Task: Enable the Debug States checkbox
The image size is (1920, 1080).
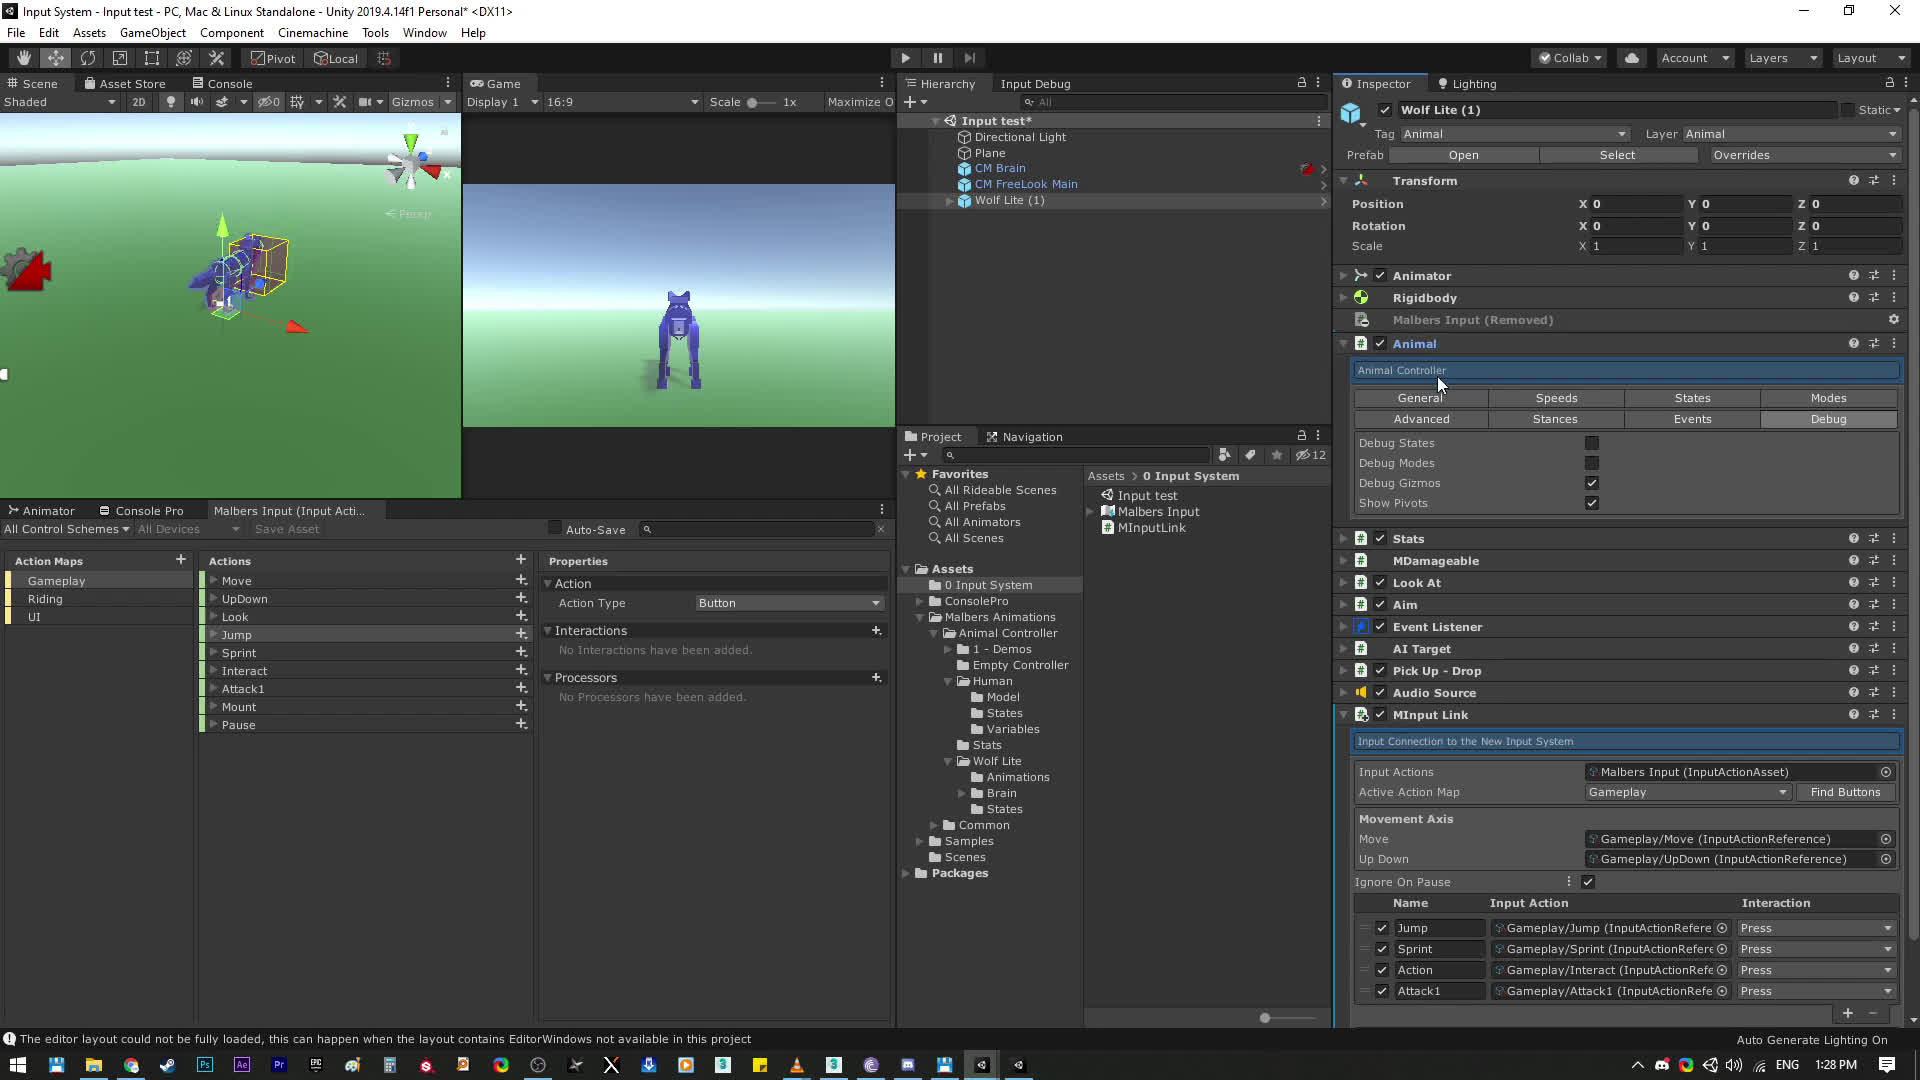Action: (1591, 443)
